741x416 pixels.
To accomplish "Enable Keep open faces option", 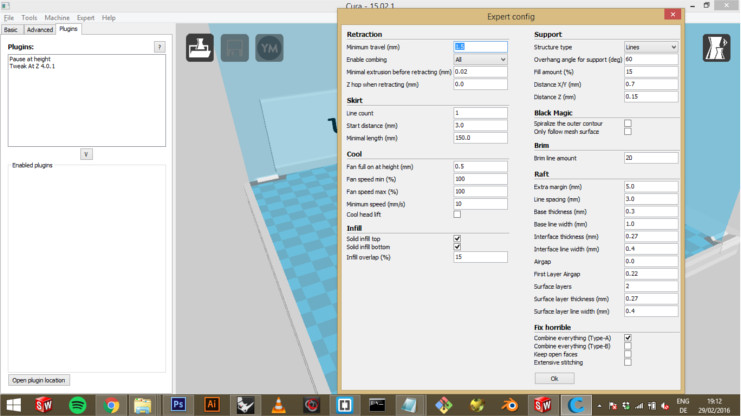I will click(x=628, y=354).
